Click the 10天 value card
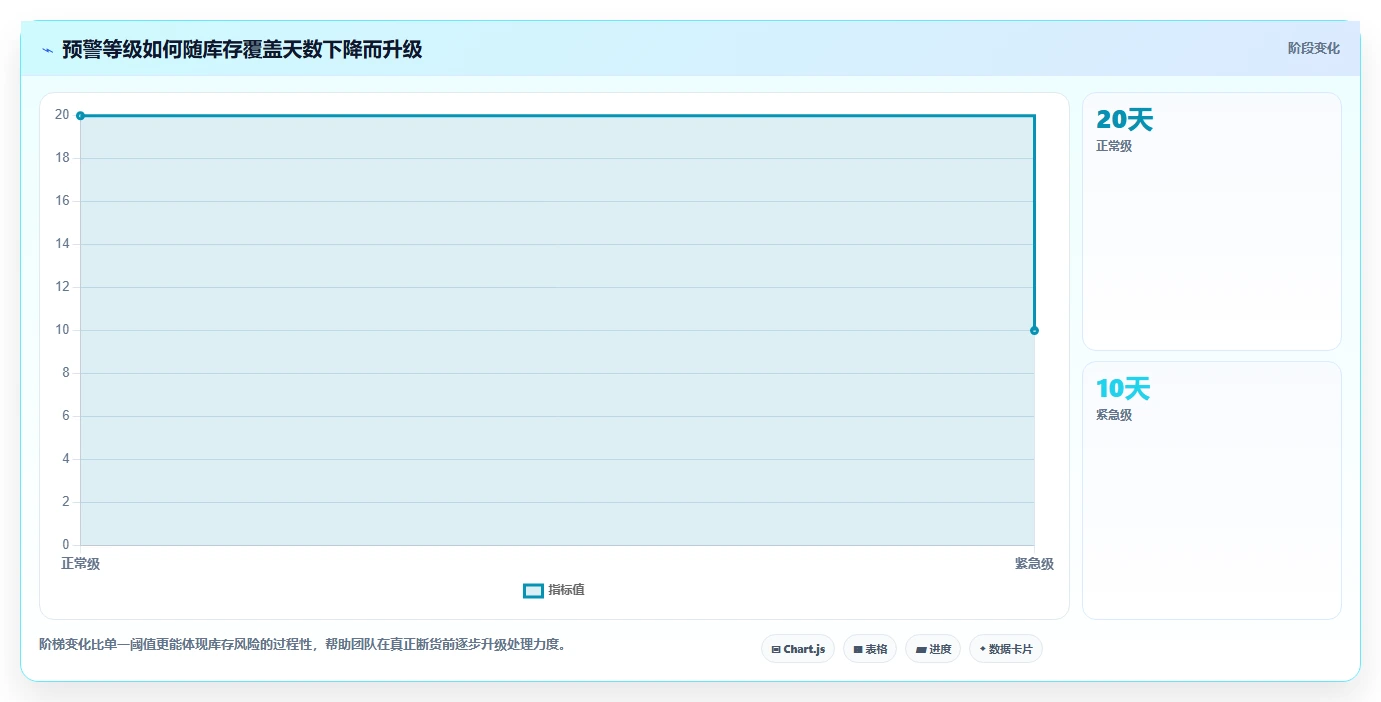The height and width of the screenshot is (702, 1381). tap(1211, 490)
